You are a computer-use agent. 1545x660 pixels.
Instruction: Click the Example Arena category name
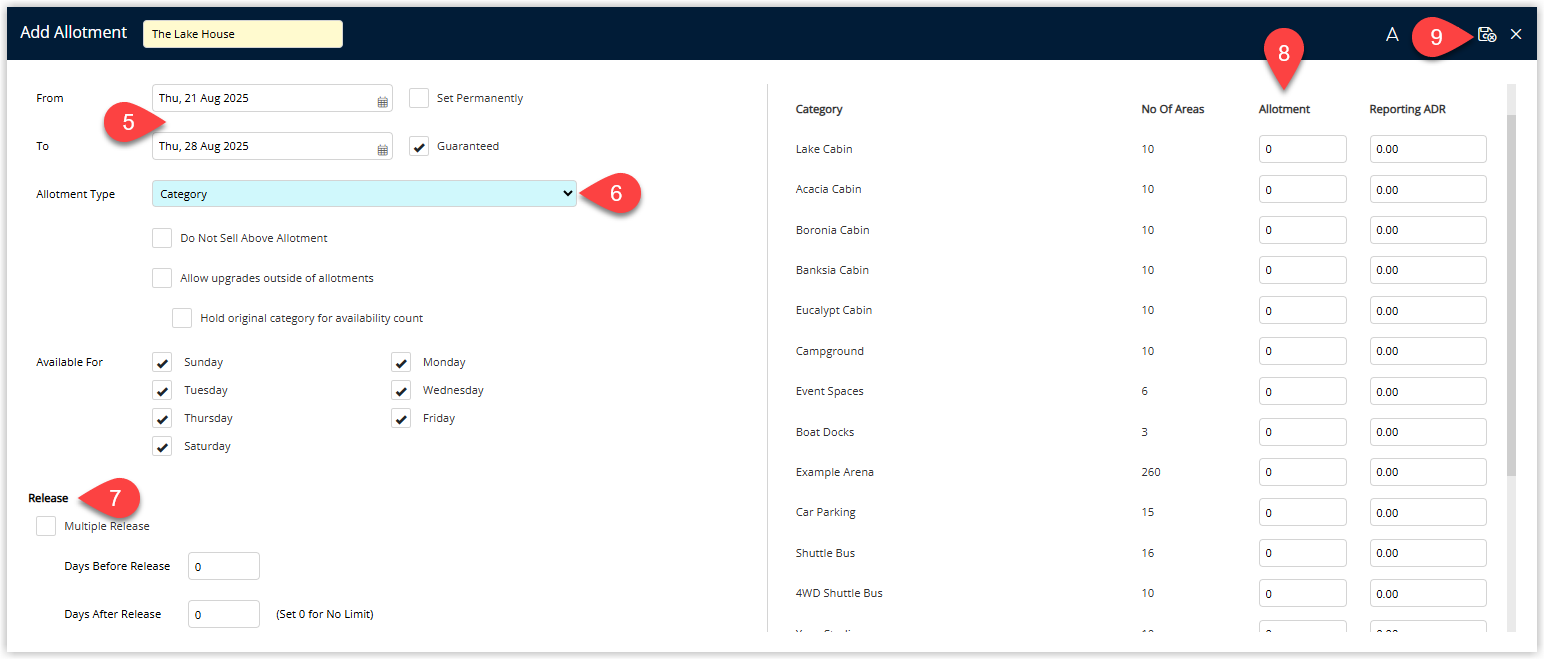[x=835, y=472]
